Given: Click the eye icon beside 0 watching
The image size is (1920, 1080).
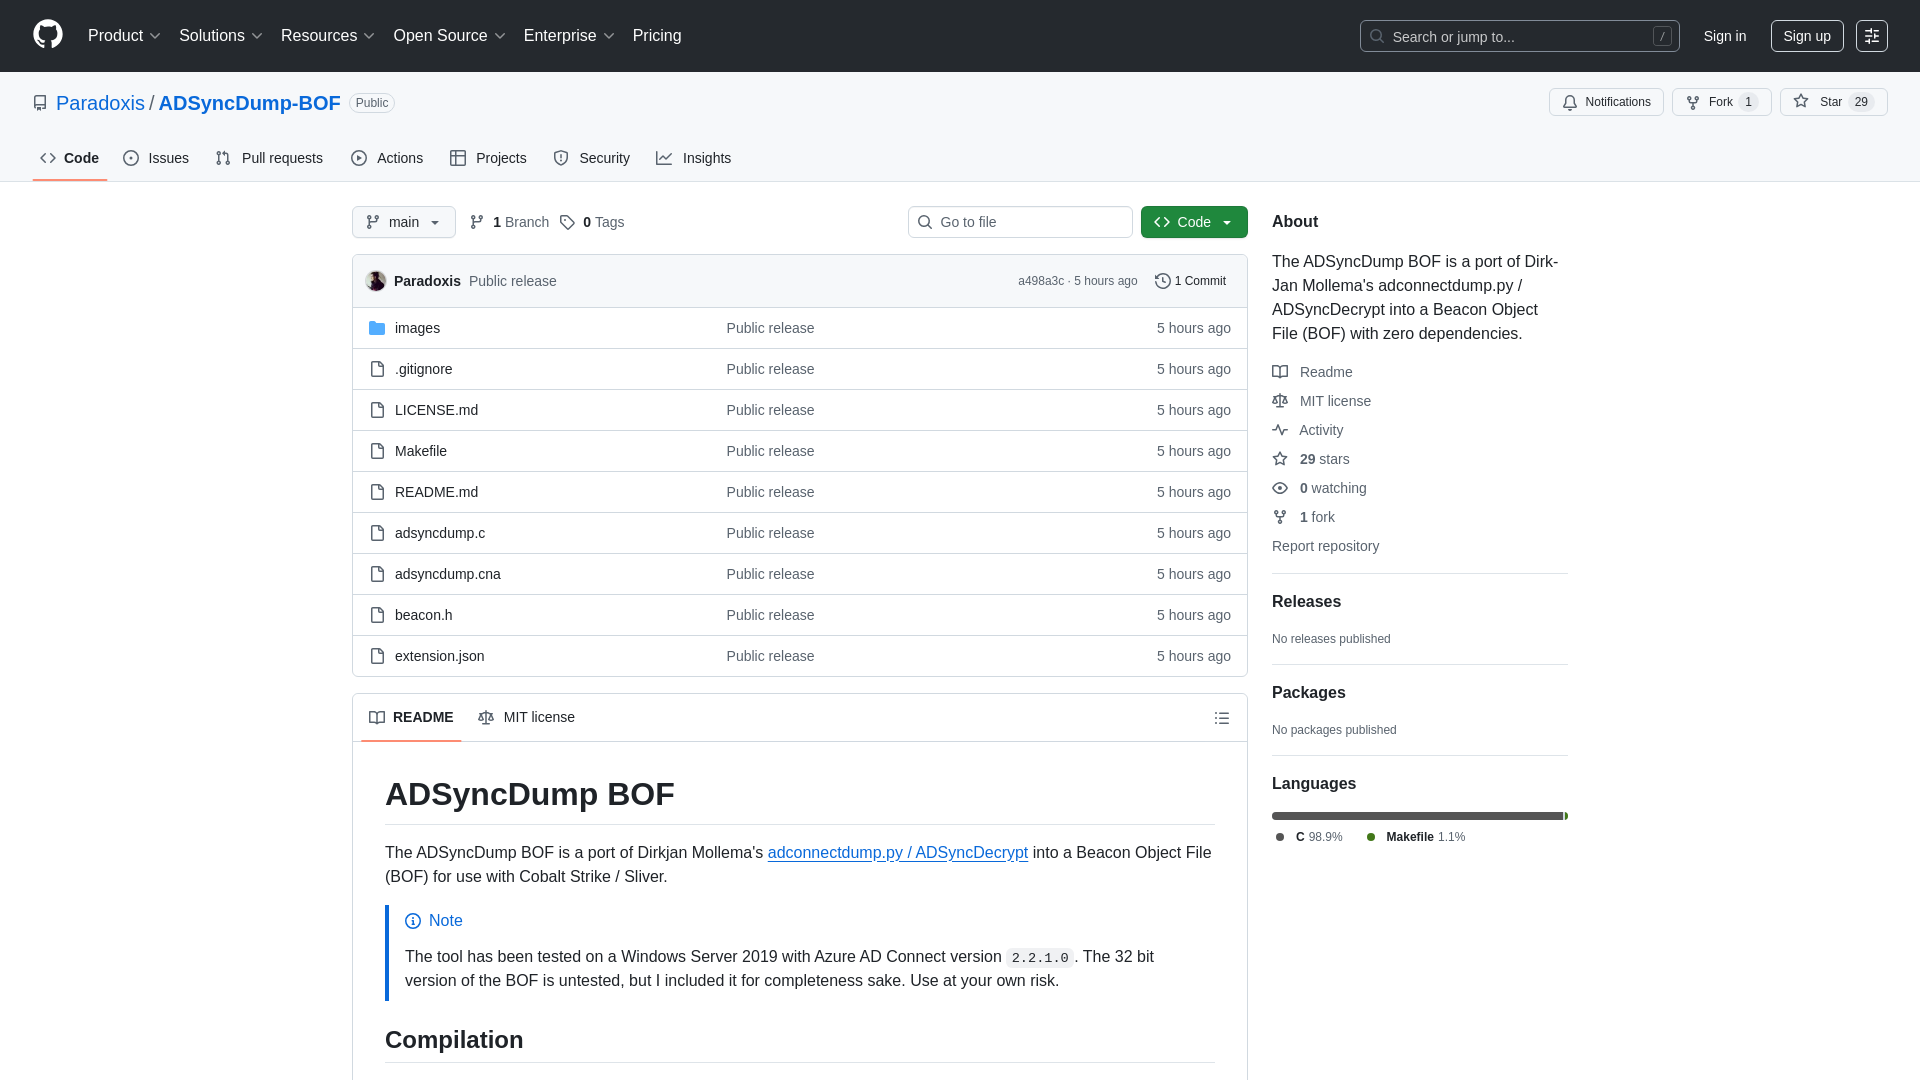Looking at the screenshot, I should [1280, 488].
